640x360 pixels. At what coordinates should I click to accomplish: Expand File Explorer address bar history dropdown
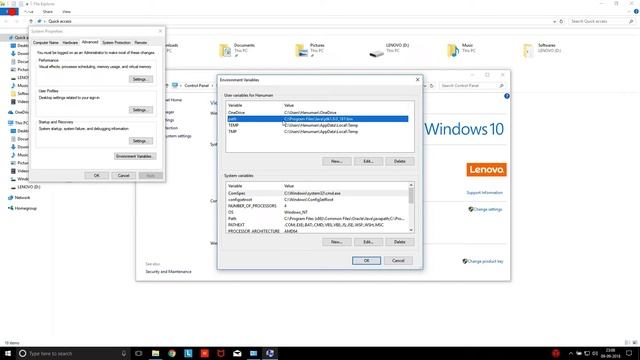(554, 21)
